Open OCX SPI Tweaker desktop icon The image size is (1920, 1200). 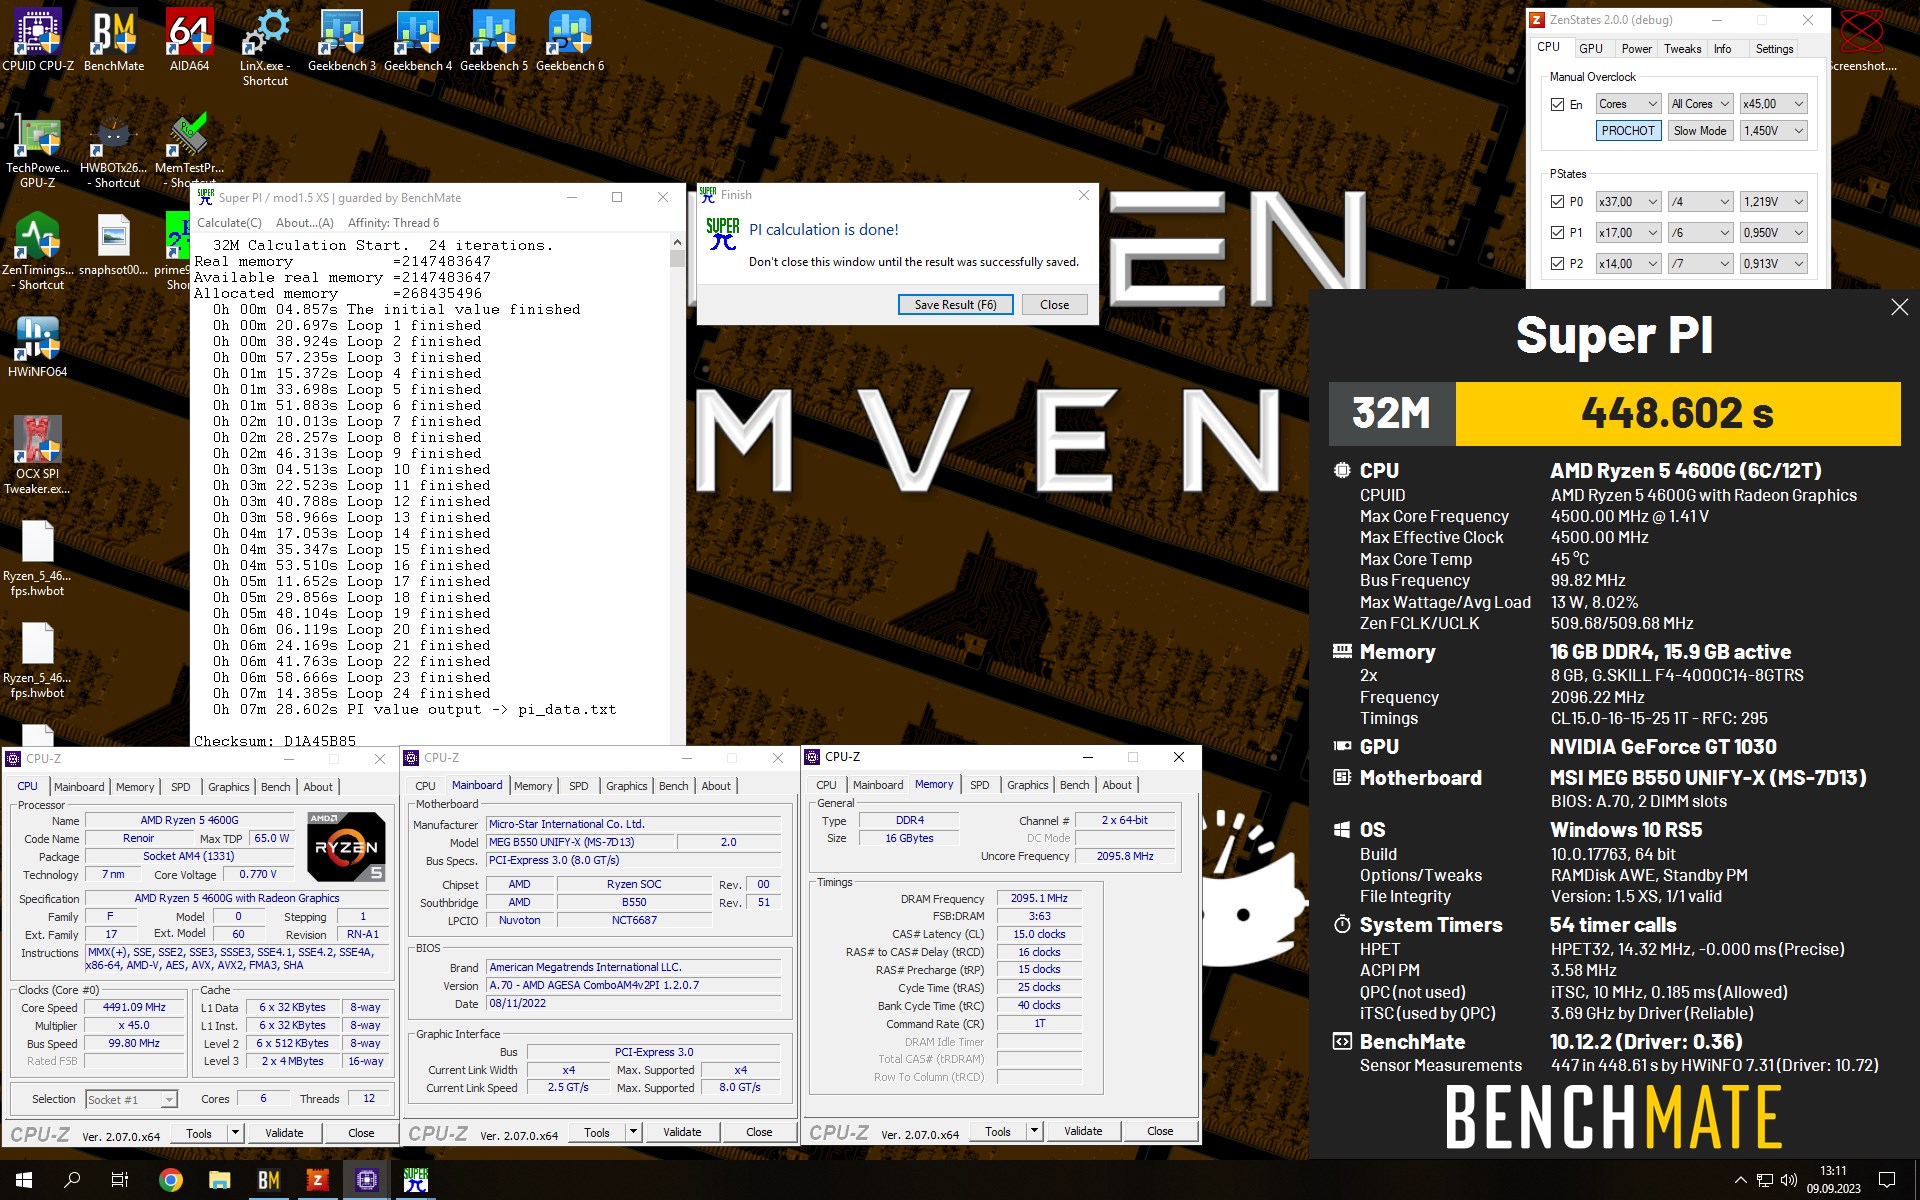[38, 455]
